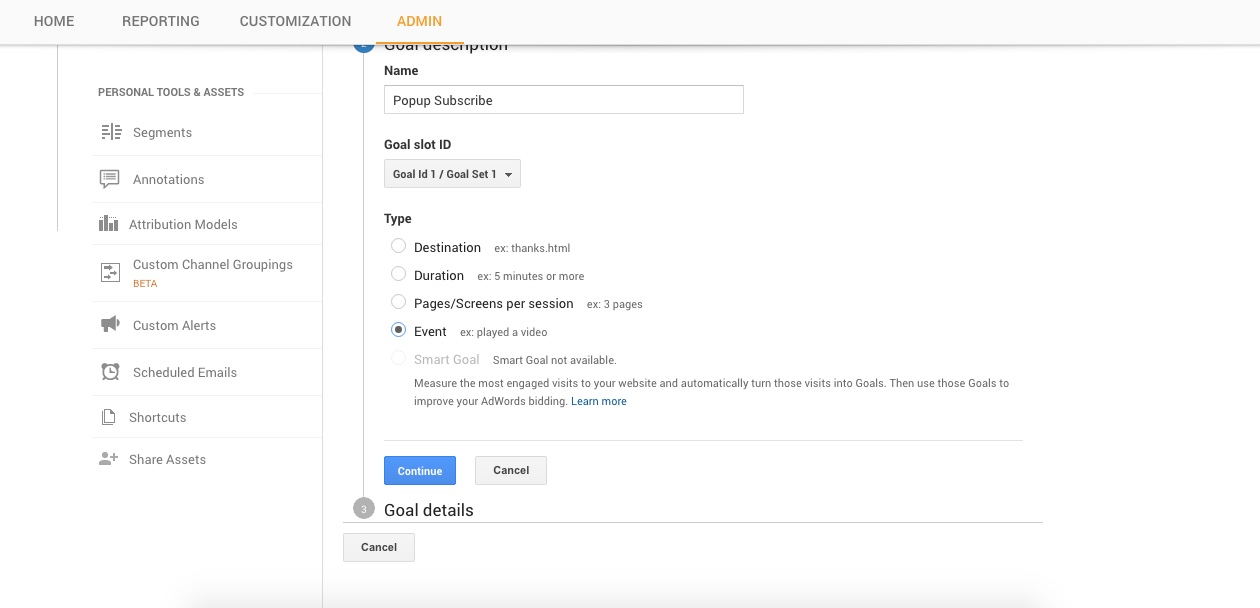
Task: Open the Scheduled Emails link
Action: pyautogui.click(x=185, y=372)
